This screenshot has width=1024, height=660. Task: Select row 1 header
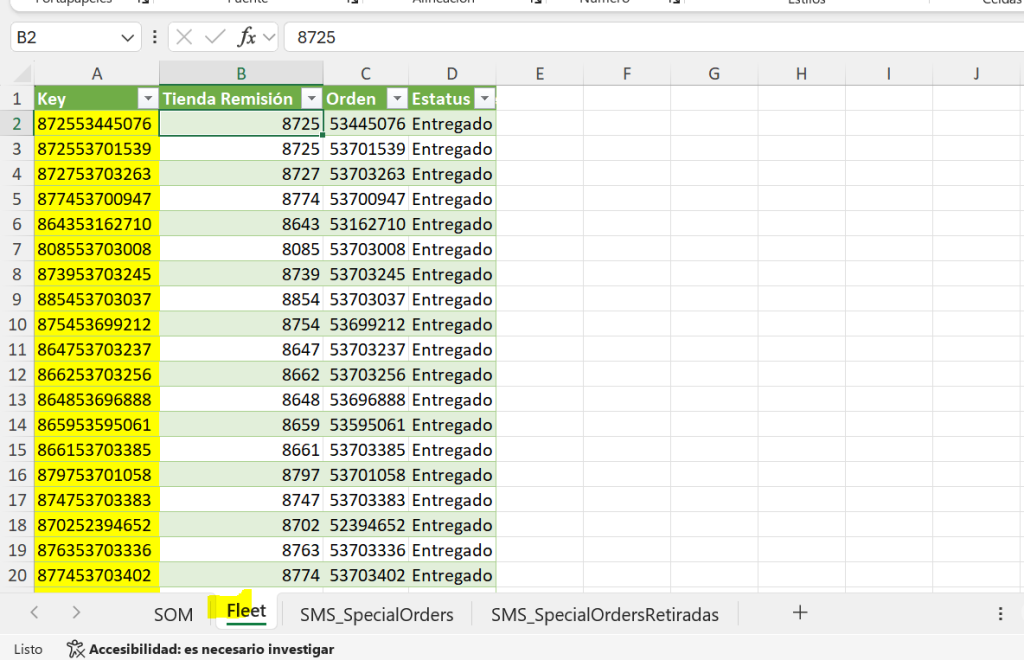(17, 99)
